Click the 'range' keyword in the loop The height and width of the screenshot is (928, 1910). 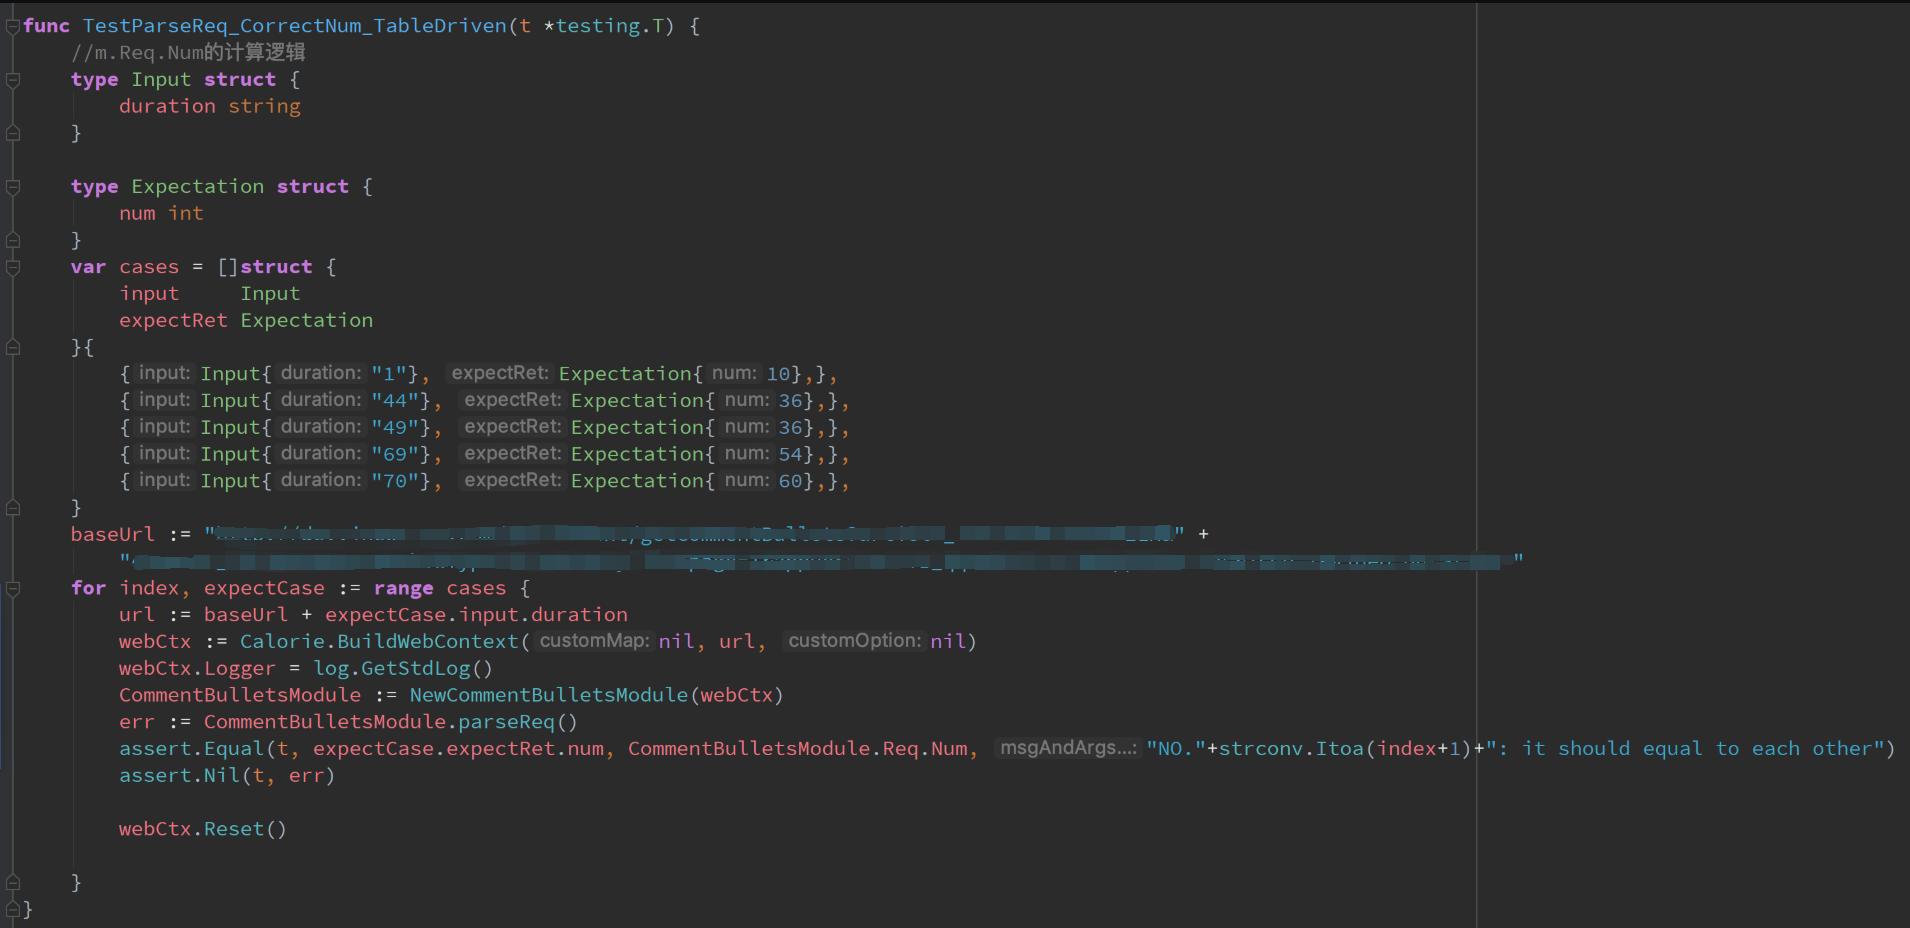coord(403,588)
